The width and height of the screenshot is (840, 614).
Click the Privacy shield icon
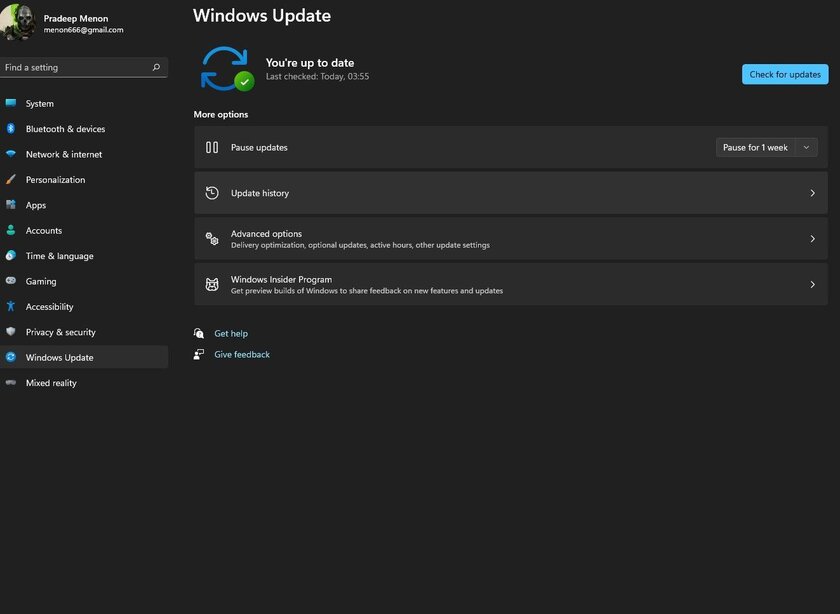(11, 331)
